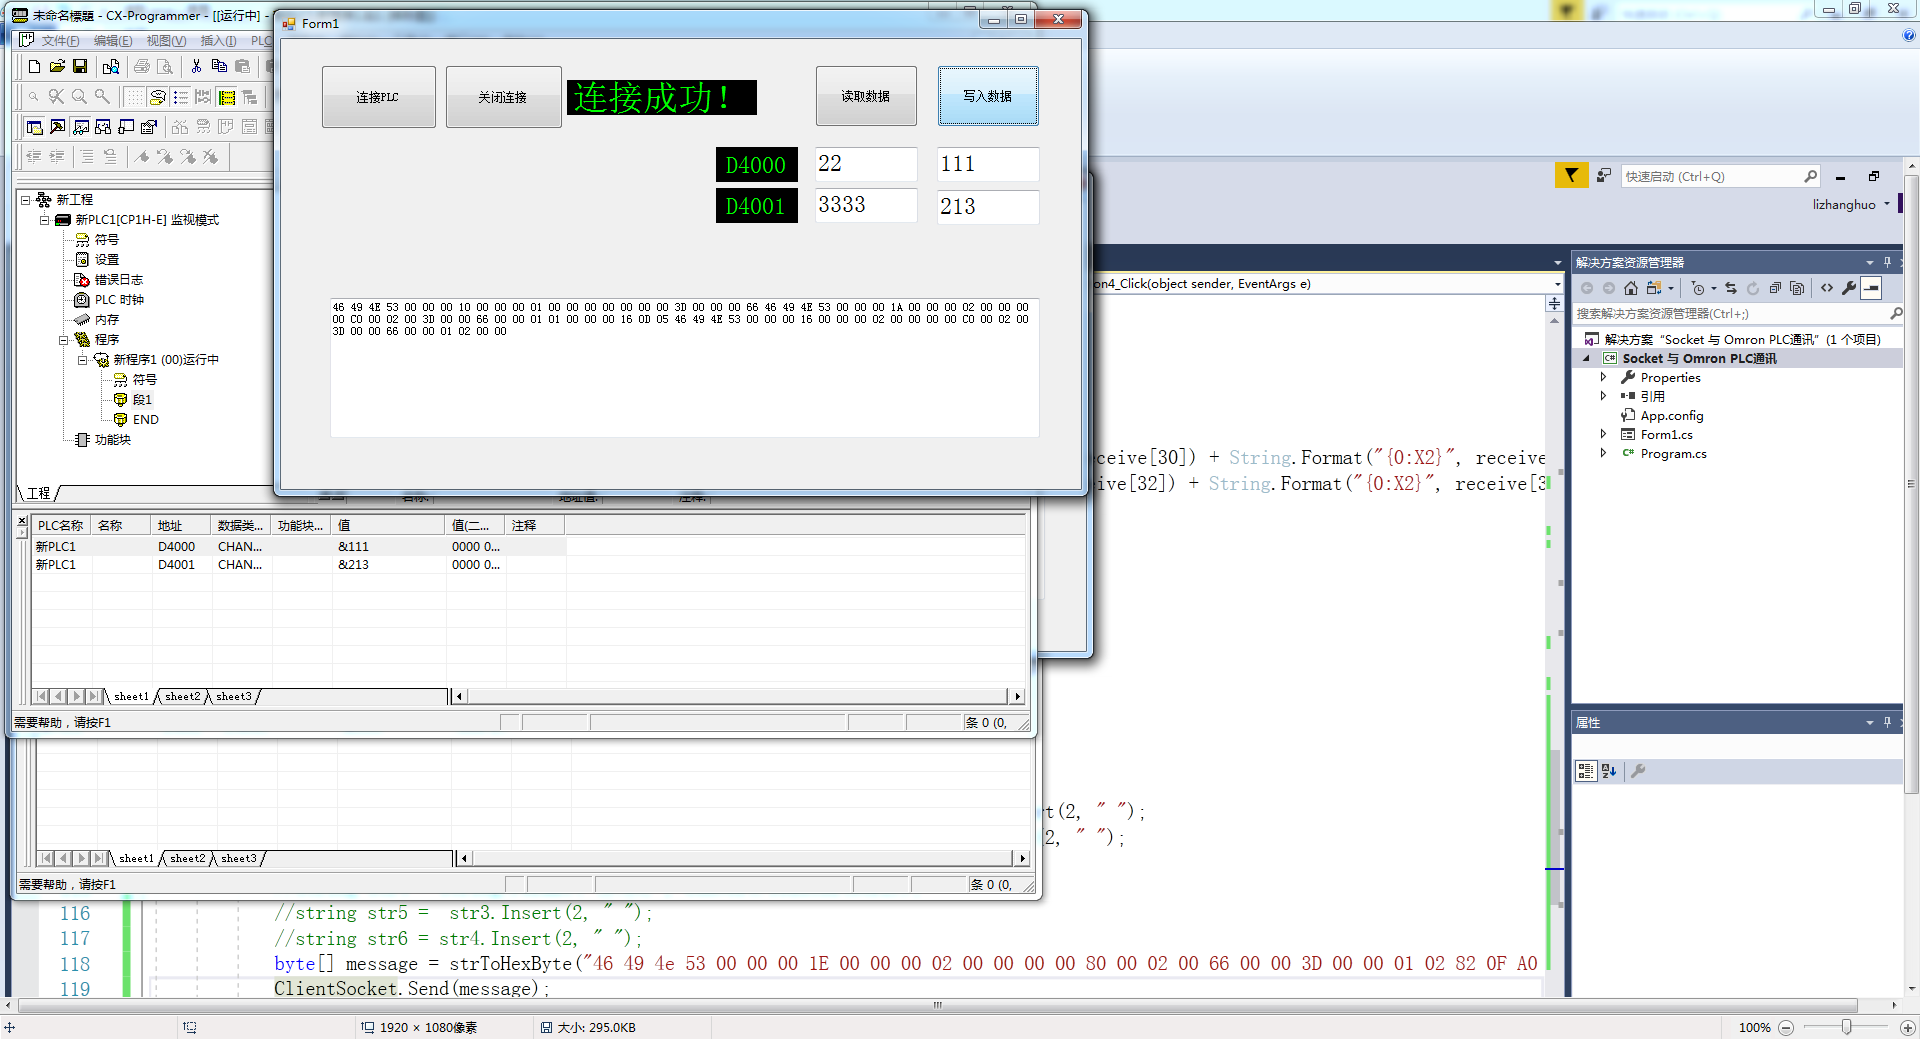
Task: Click the Solution Explorer properties wrench icon
Action: click(x=1849, y=288)
